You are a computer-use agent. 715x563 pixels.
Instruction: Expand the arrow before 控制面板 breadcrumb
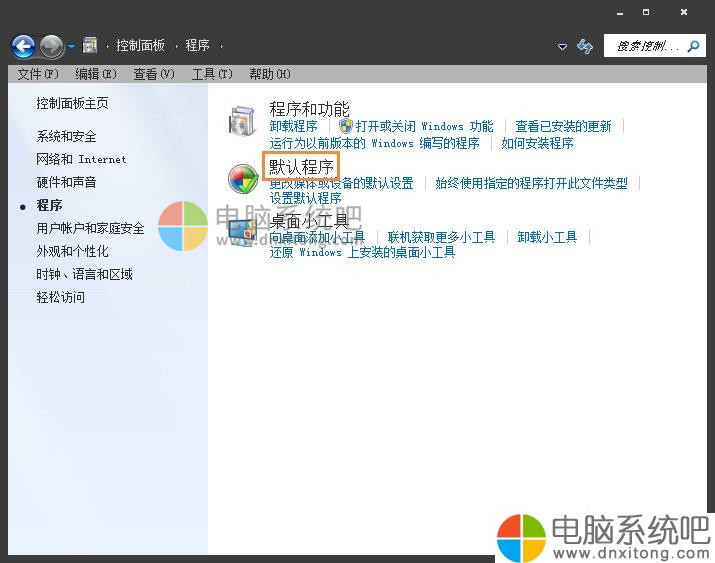[108, 46]
